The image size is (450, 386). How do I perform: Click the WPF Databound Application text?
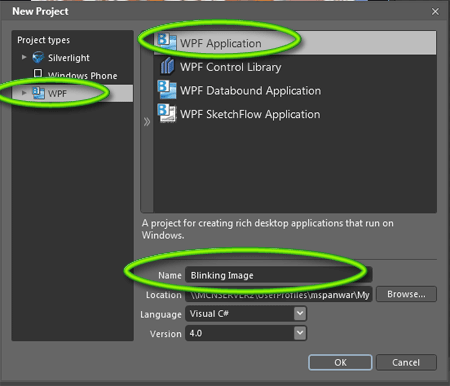[x=250, y=91]
